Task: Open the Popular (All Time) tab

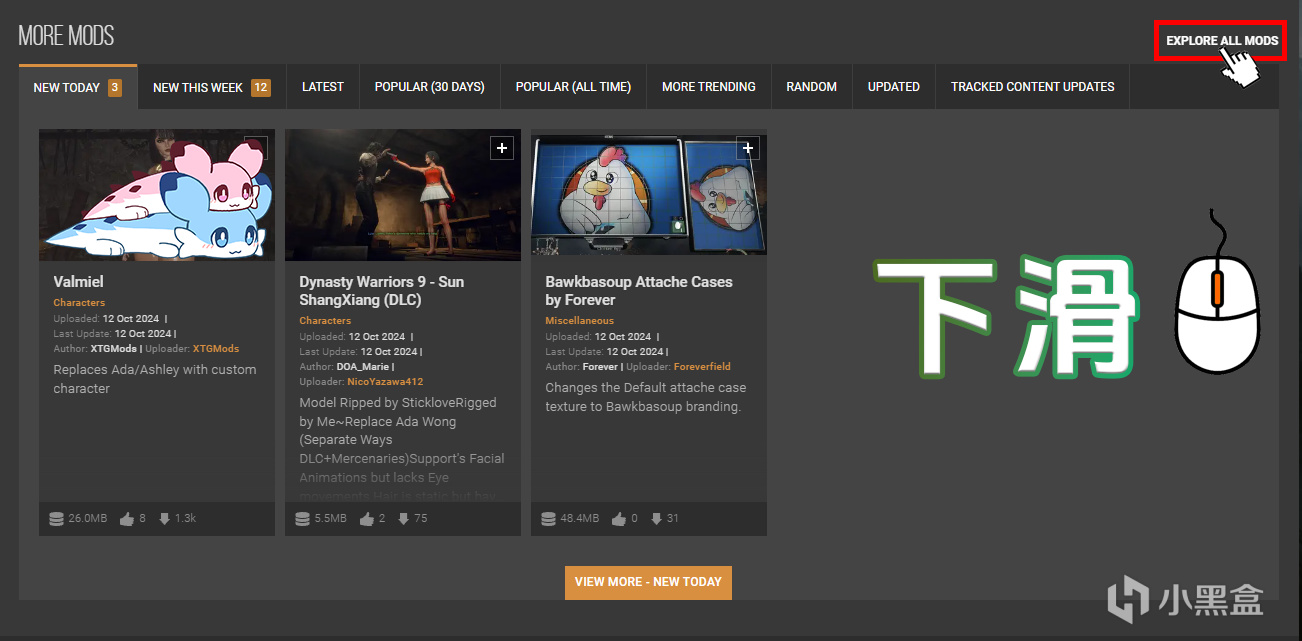Action: coord(573,87)
